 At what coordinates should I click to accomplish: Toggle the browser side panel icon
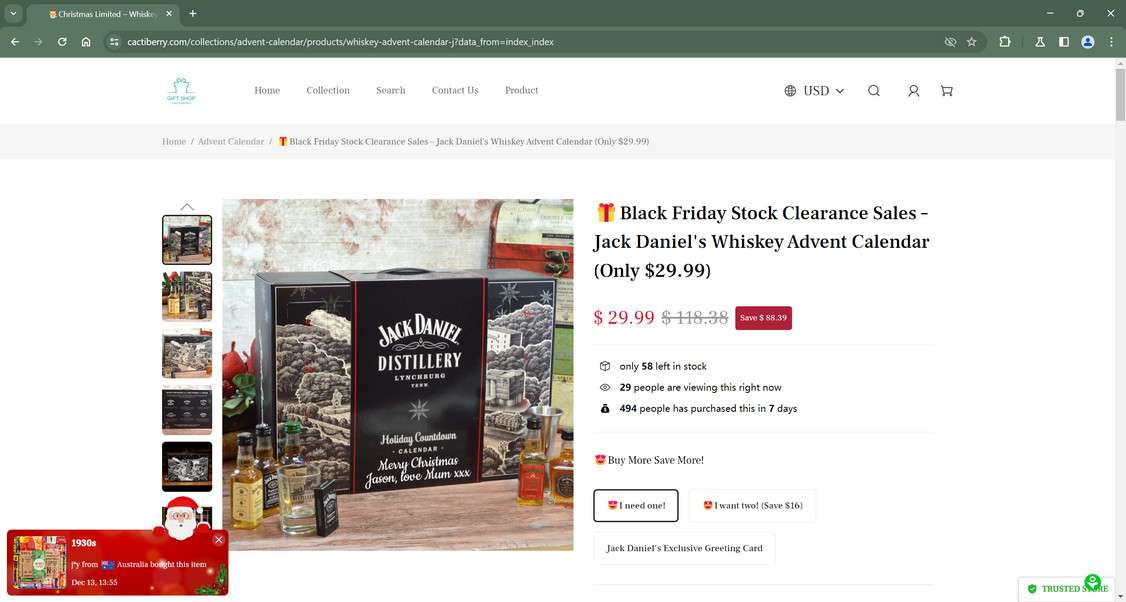pyautogui.click(x=1064, y=42)
